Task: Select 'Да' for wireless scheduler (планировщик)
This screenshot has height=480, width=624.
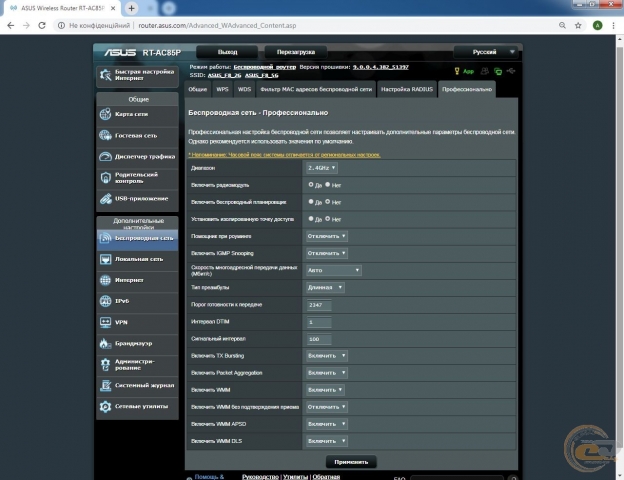Action: 311,202
